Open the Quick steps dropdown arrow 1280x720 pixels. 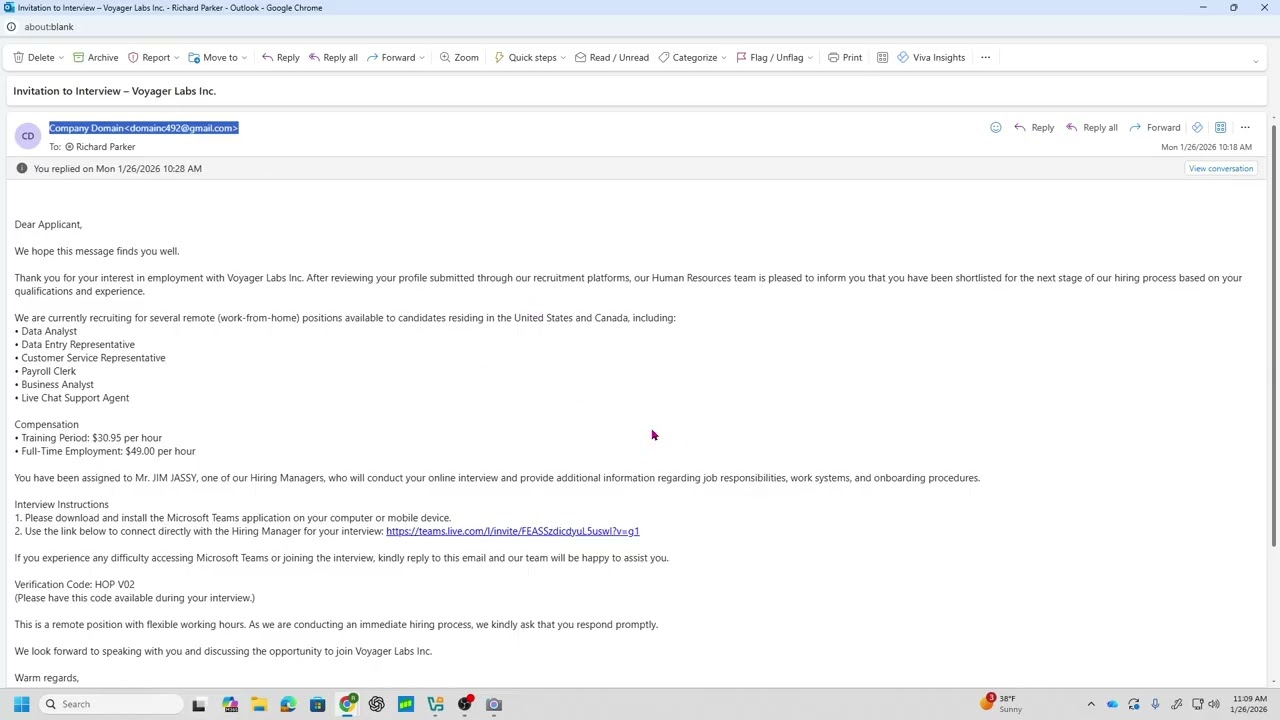564,58
